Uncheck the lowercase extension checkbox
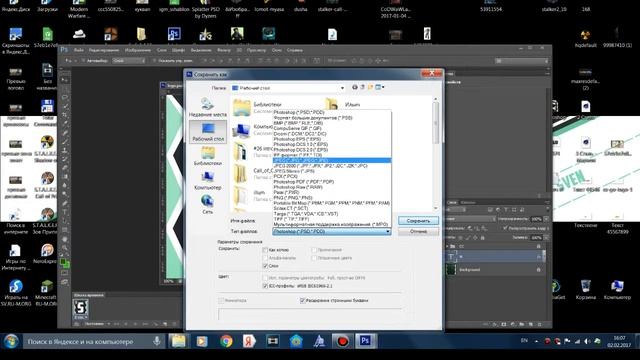 pyautogui.click(x=302, y=300)
